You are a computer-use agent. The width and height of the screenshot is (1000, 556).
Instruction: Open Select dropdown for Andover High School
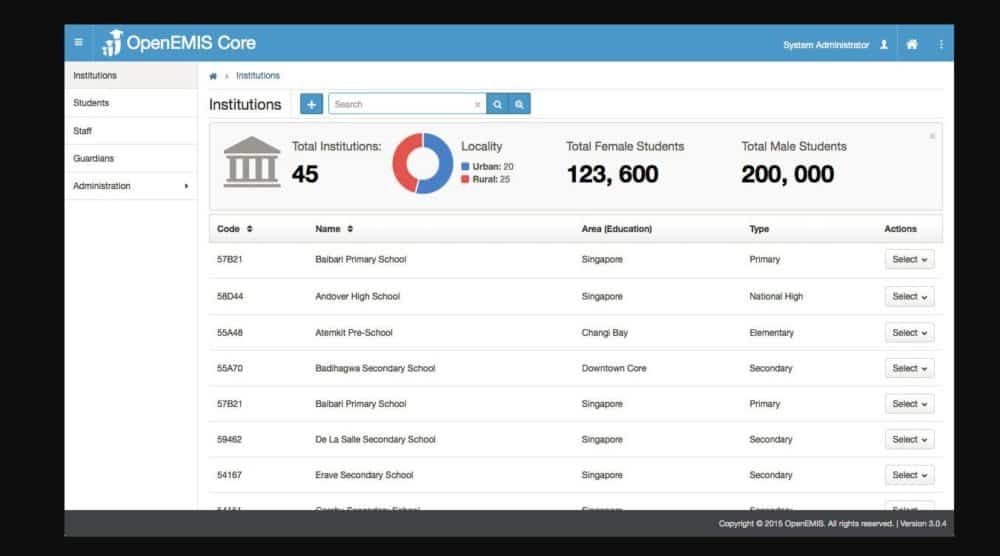coord(909,297)
